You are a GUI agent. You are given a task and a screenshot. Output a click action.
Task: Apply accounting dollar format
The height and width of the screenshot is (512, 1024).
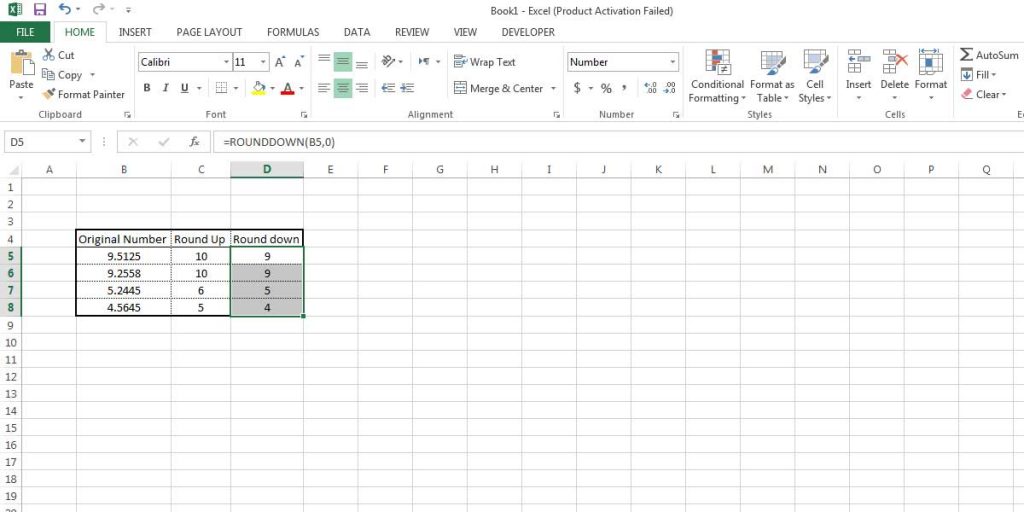pyautogui.click(x=577, y=88)
